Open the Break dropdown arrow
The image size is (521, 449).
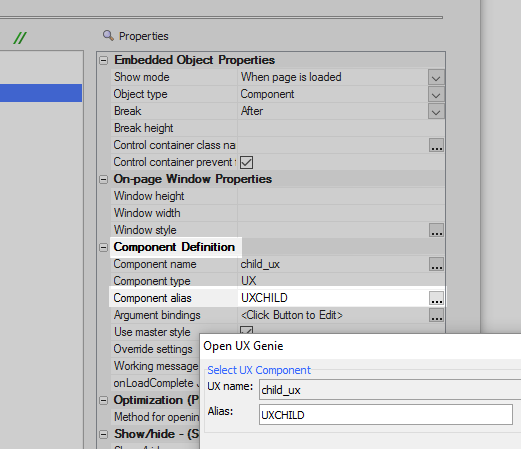(436, 111)
